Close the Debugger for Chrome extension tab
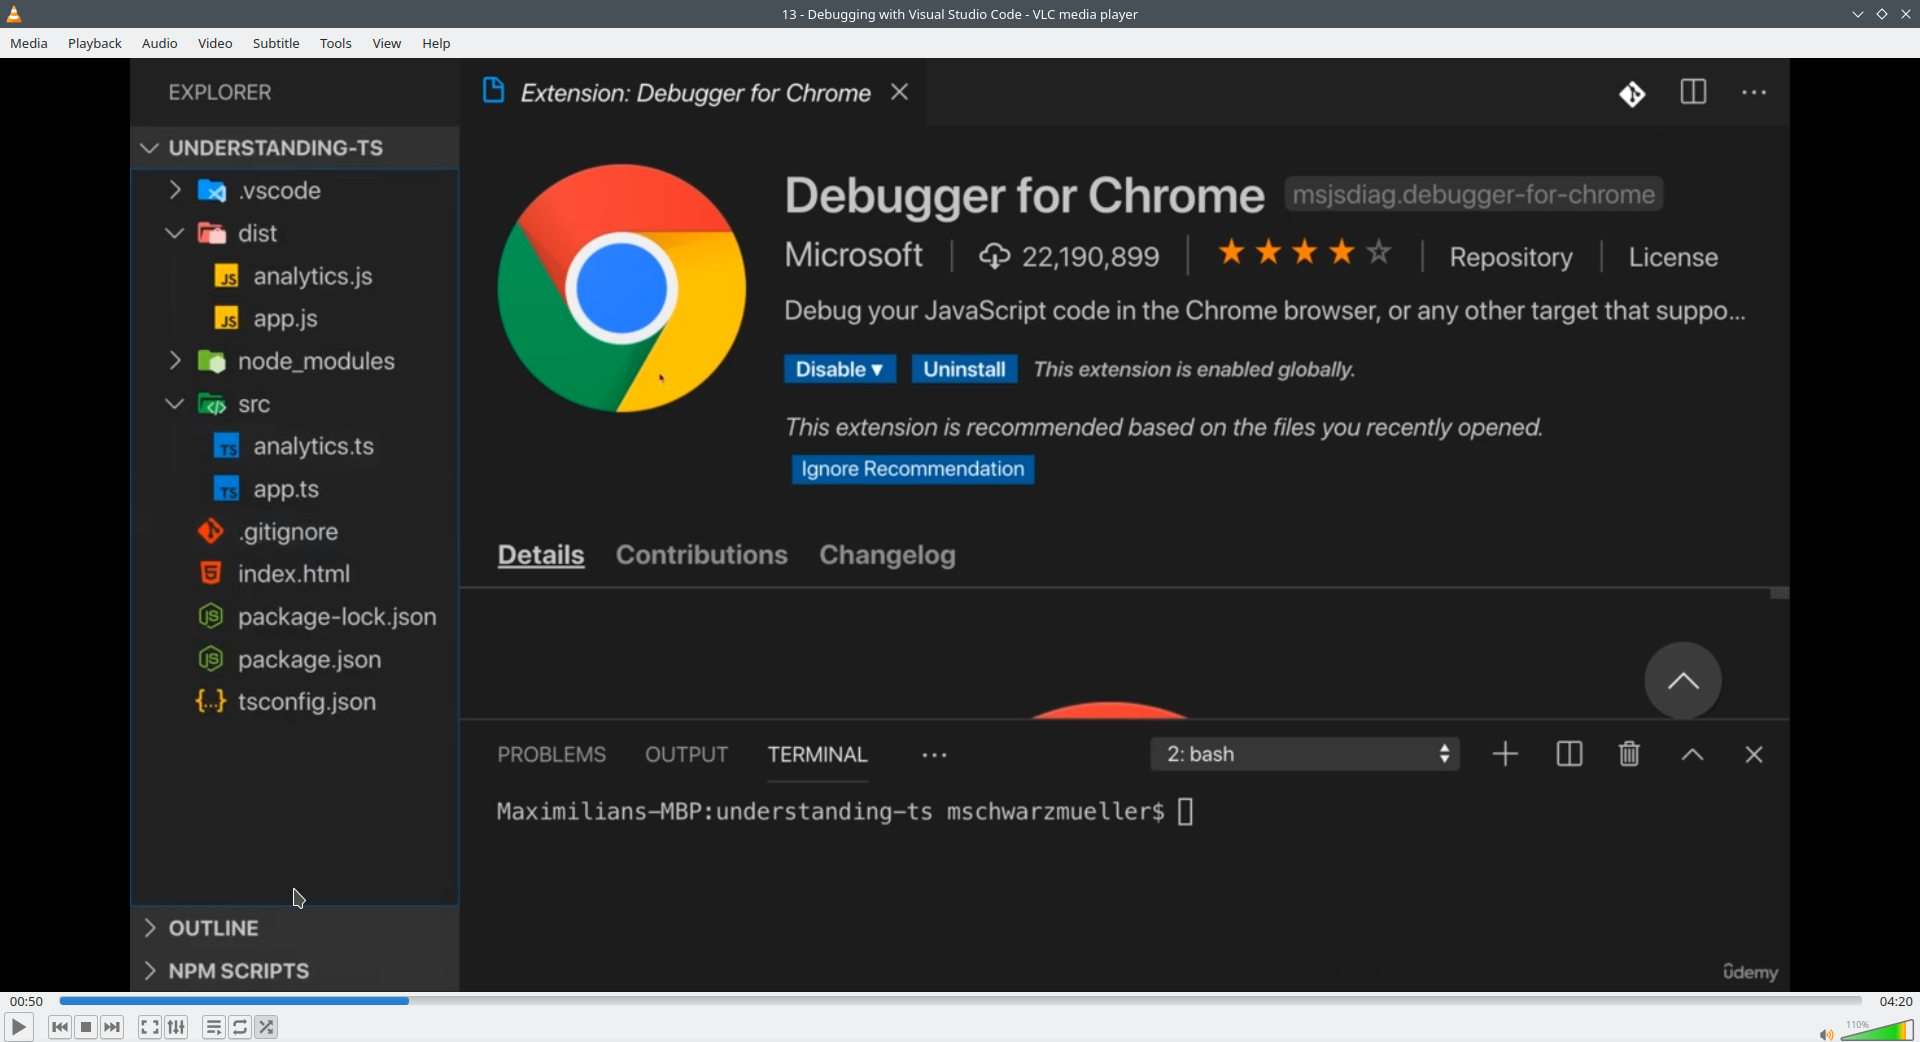The width and height of the screenshot is (1920, 1042). 900,92
